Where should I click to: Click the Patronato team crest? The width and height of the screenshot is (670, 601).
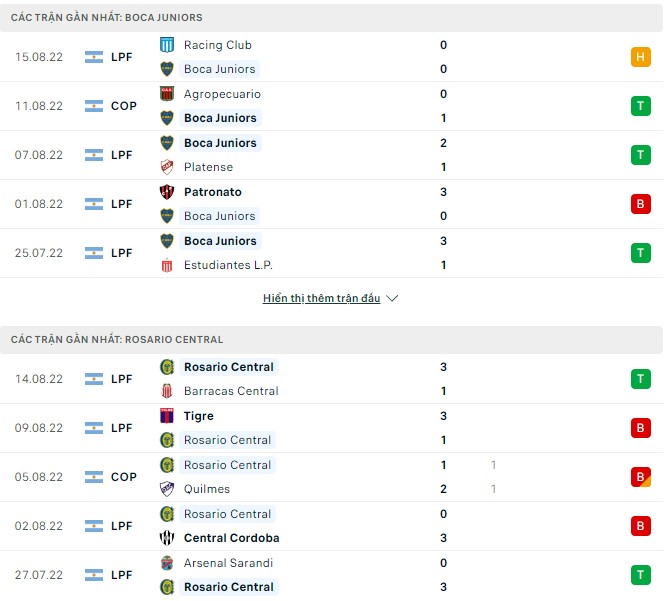167,192
